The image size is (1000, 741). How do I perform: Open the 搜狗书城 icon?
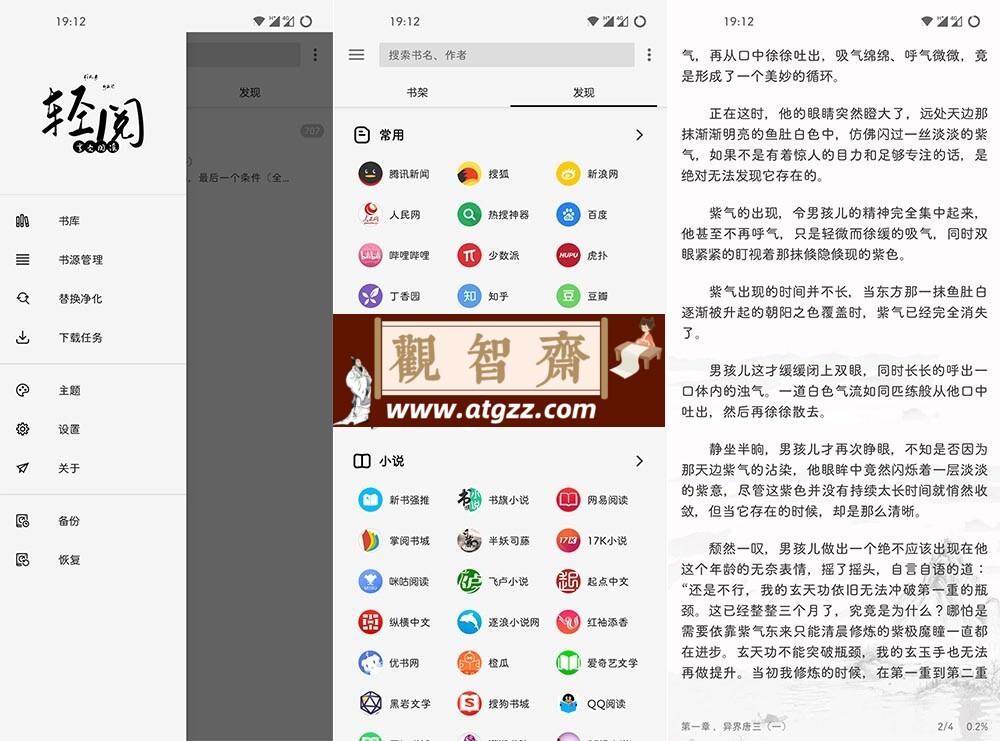(x=469, y=704)
